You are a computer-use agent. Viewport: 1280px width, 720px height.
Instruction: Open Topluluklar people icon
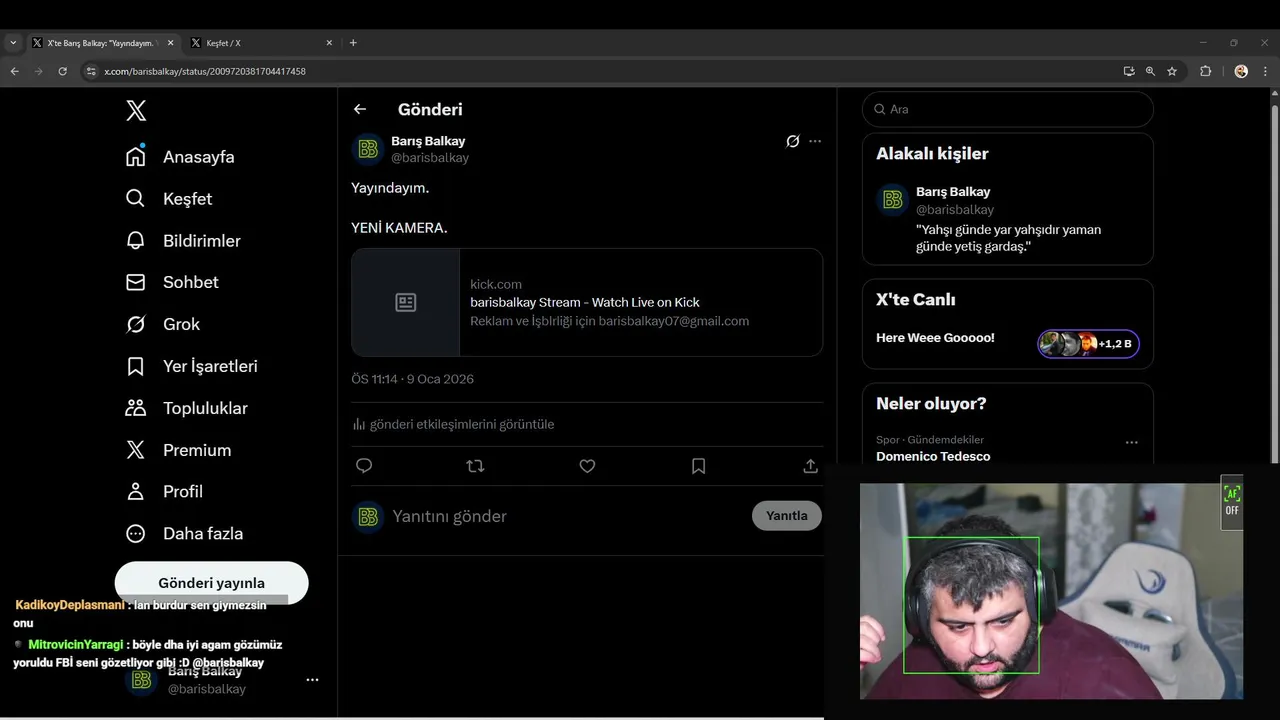click(136, 408)
